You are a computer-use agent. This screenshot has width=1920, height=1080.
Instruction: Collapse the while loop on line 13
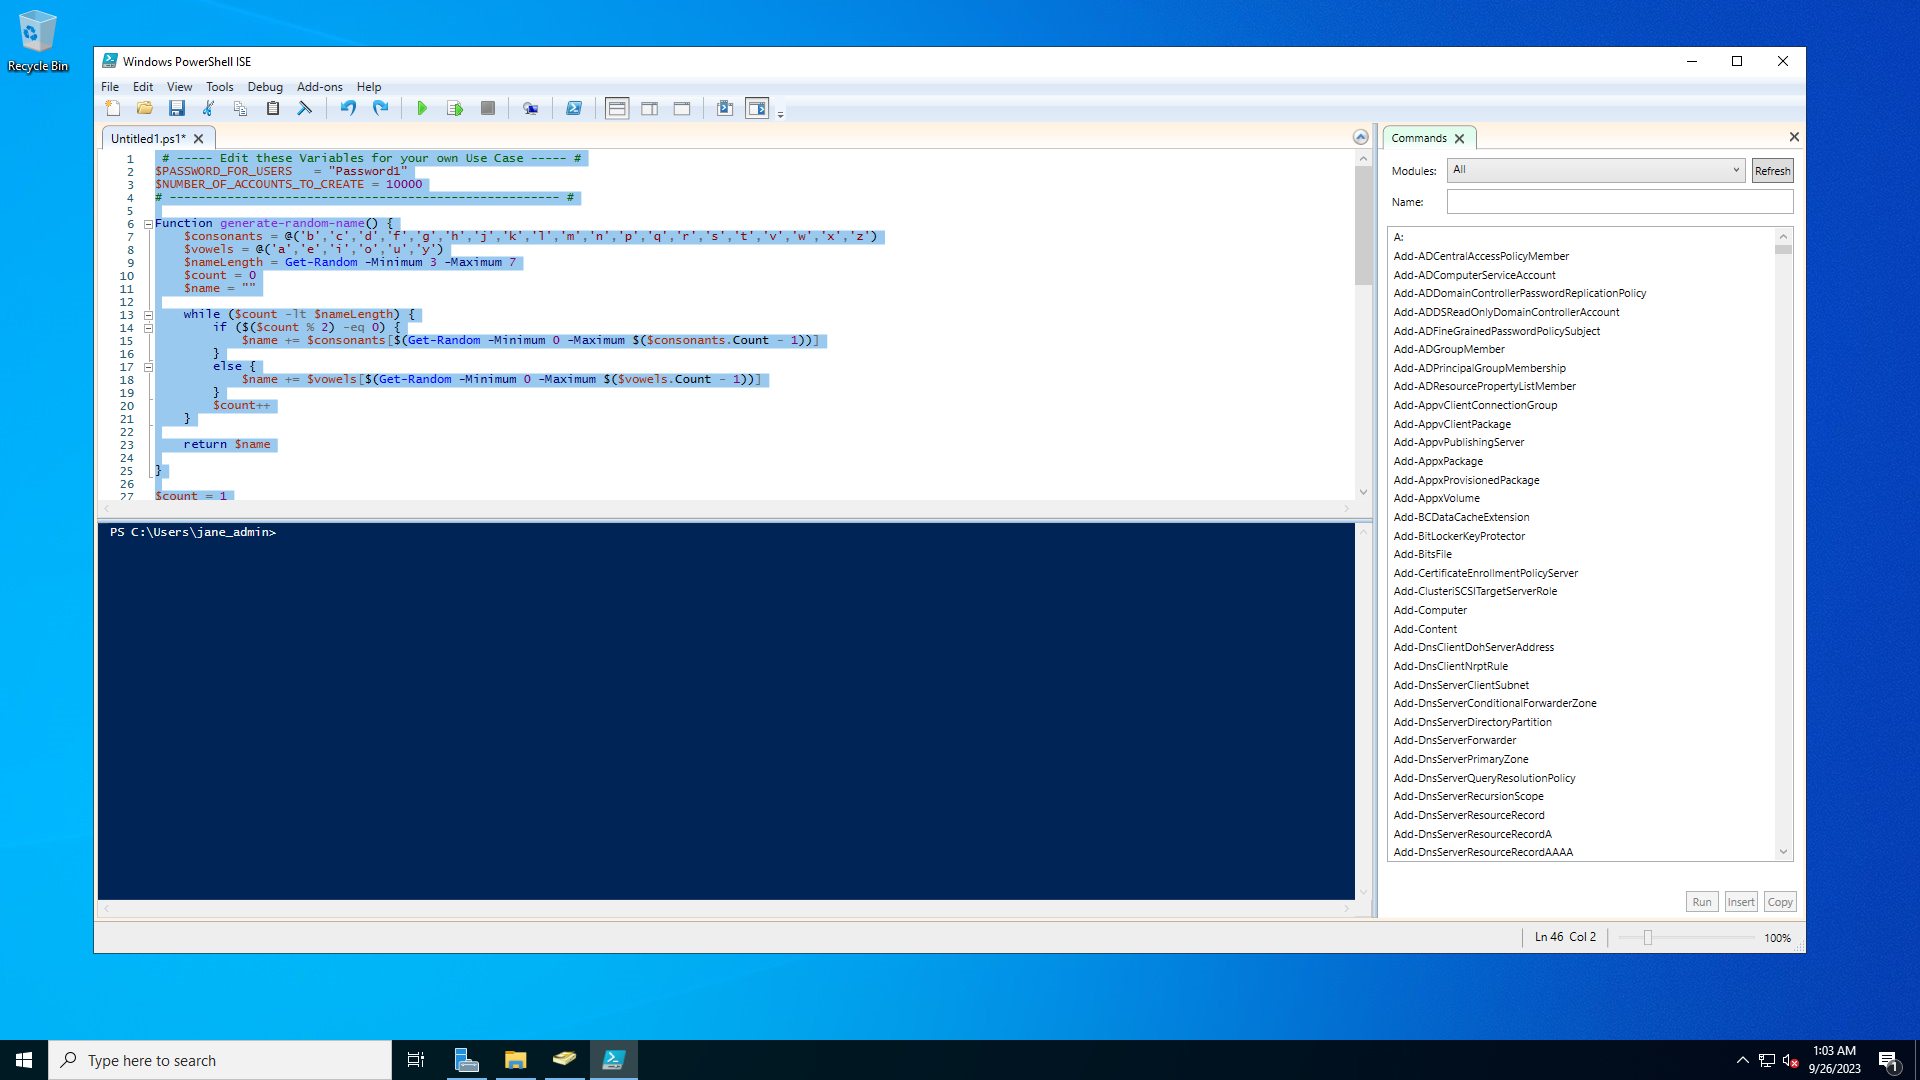point(148,314)
